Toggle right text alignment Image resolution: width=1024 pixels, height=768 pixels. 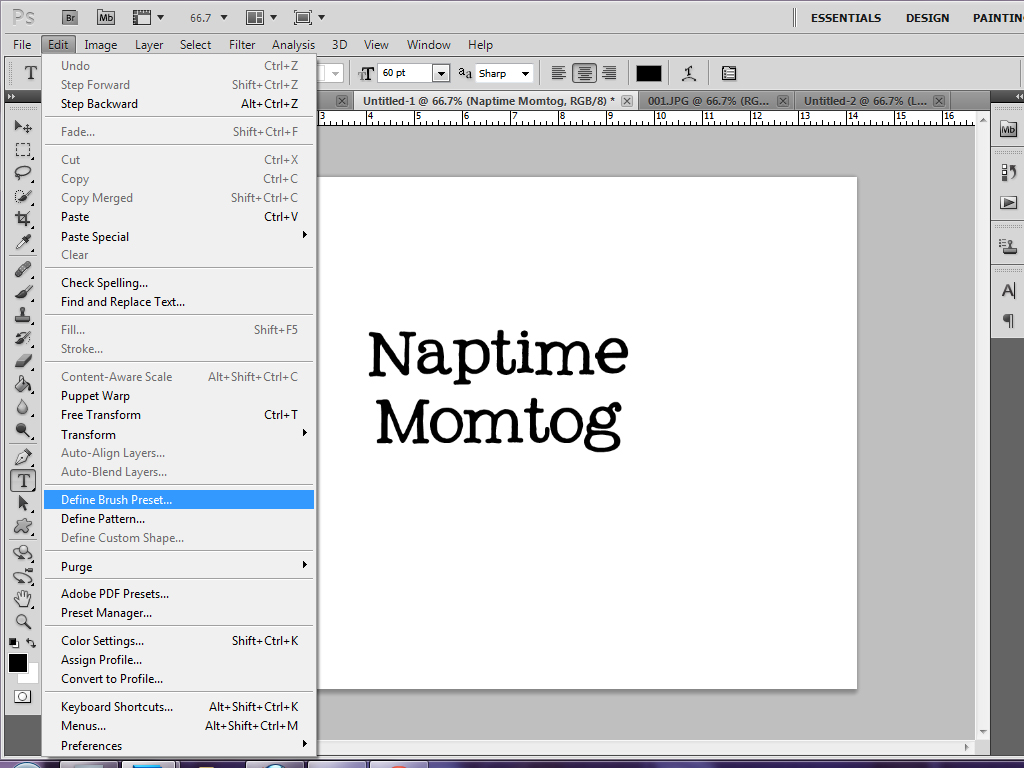click(x=609, y=73)
